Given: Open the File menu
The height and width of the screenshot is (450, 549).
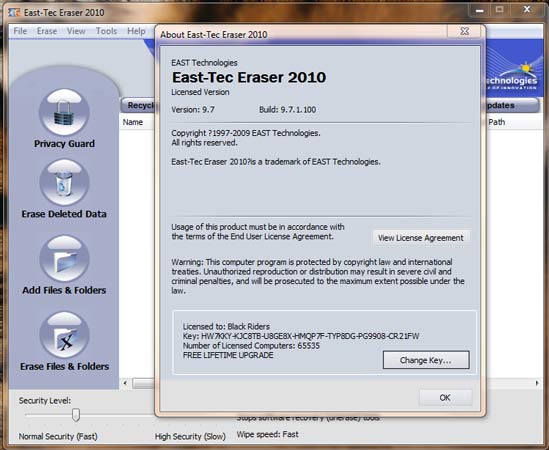Looking at the screenshot, I should [x=20, y=31].
